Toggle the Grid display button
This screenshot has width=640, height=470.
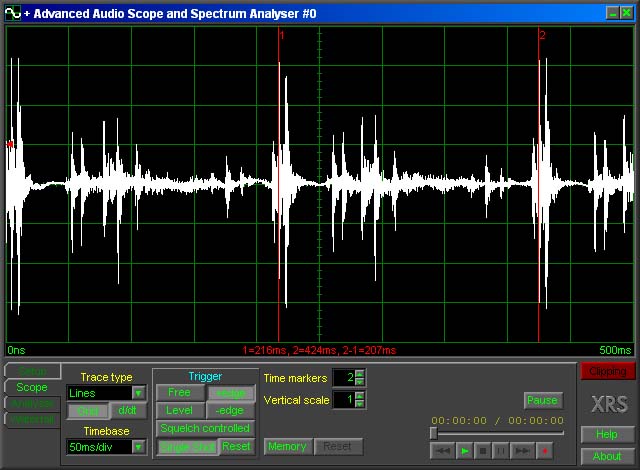coord(88,411)
